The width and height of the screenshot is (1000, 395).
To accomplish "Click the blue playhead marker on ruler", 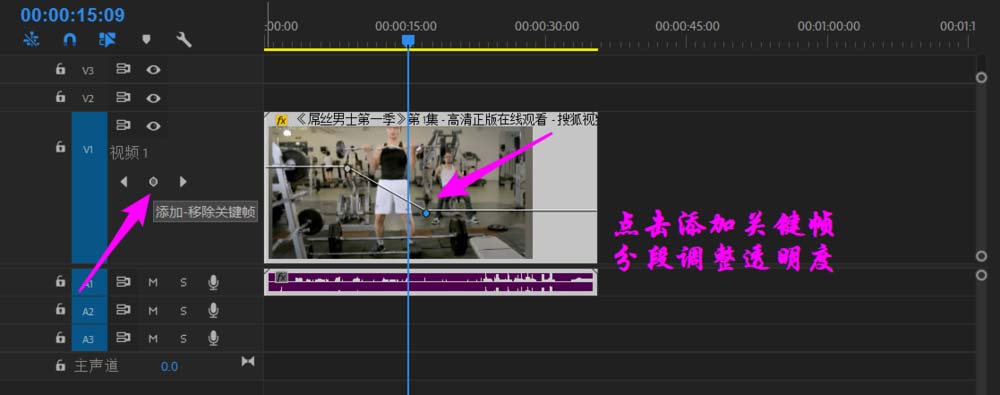I will pos(408,40).
